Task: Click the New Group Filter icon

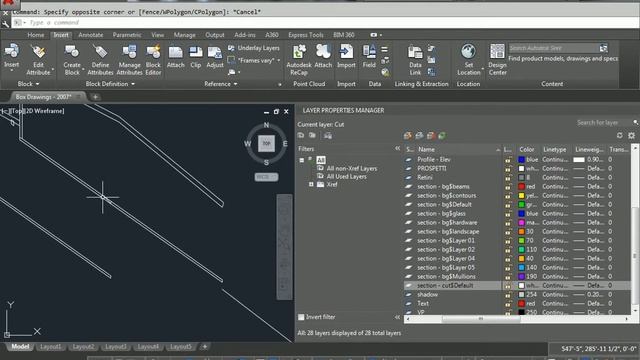Action: [312, 136]
